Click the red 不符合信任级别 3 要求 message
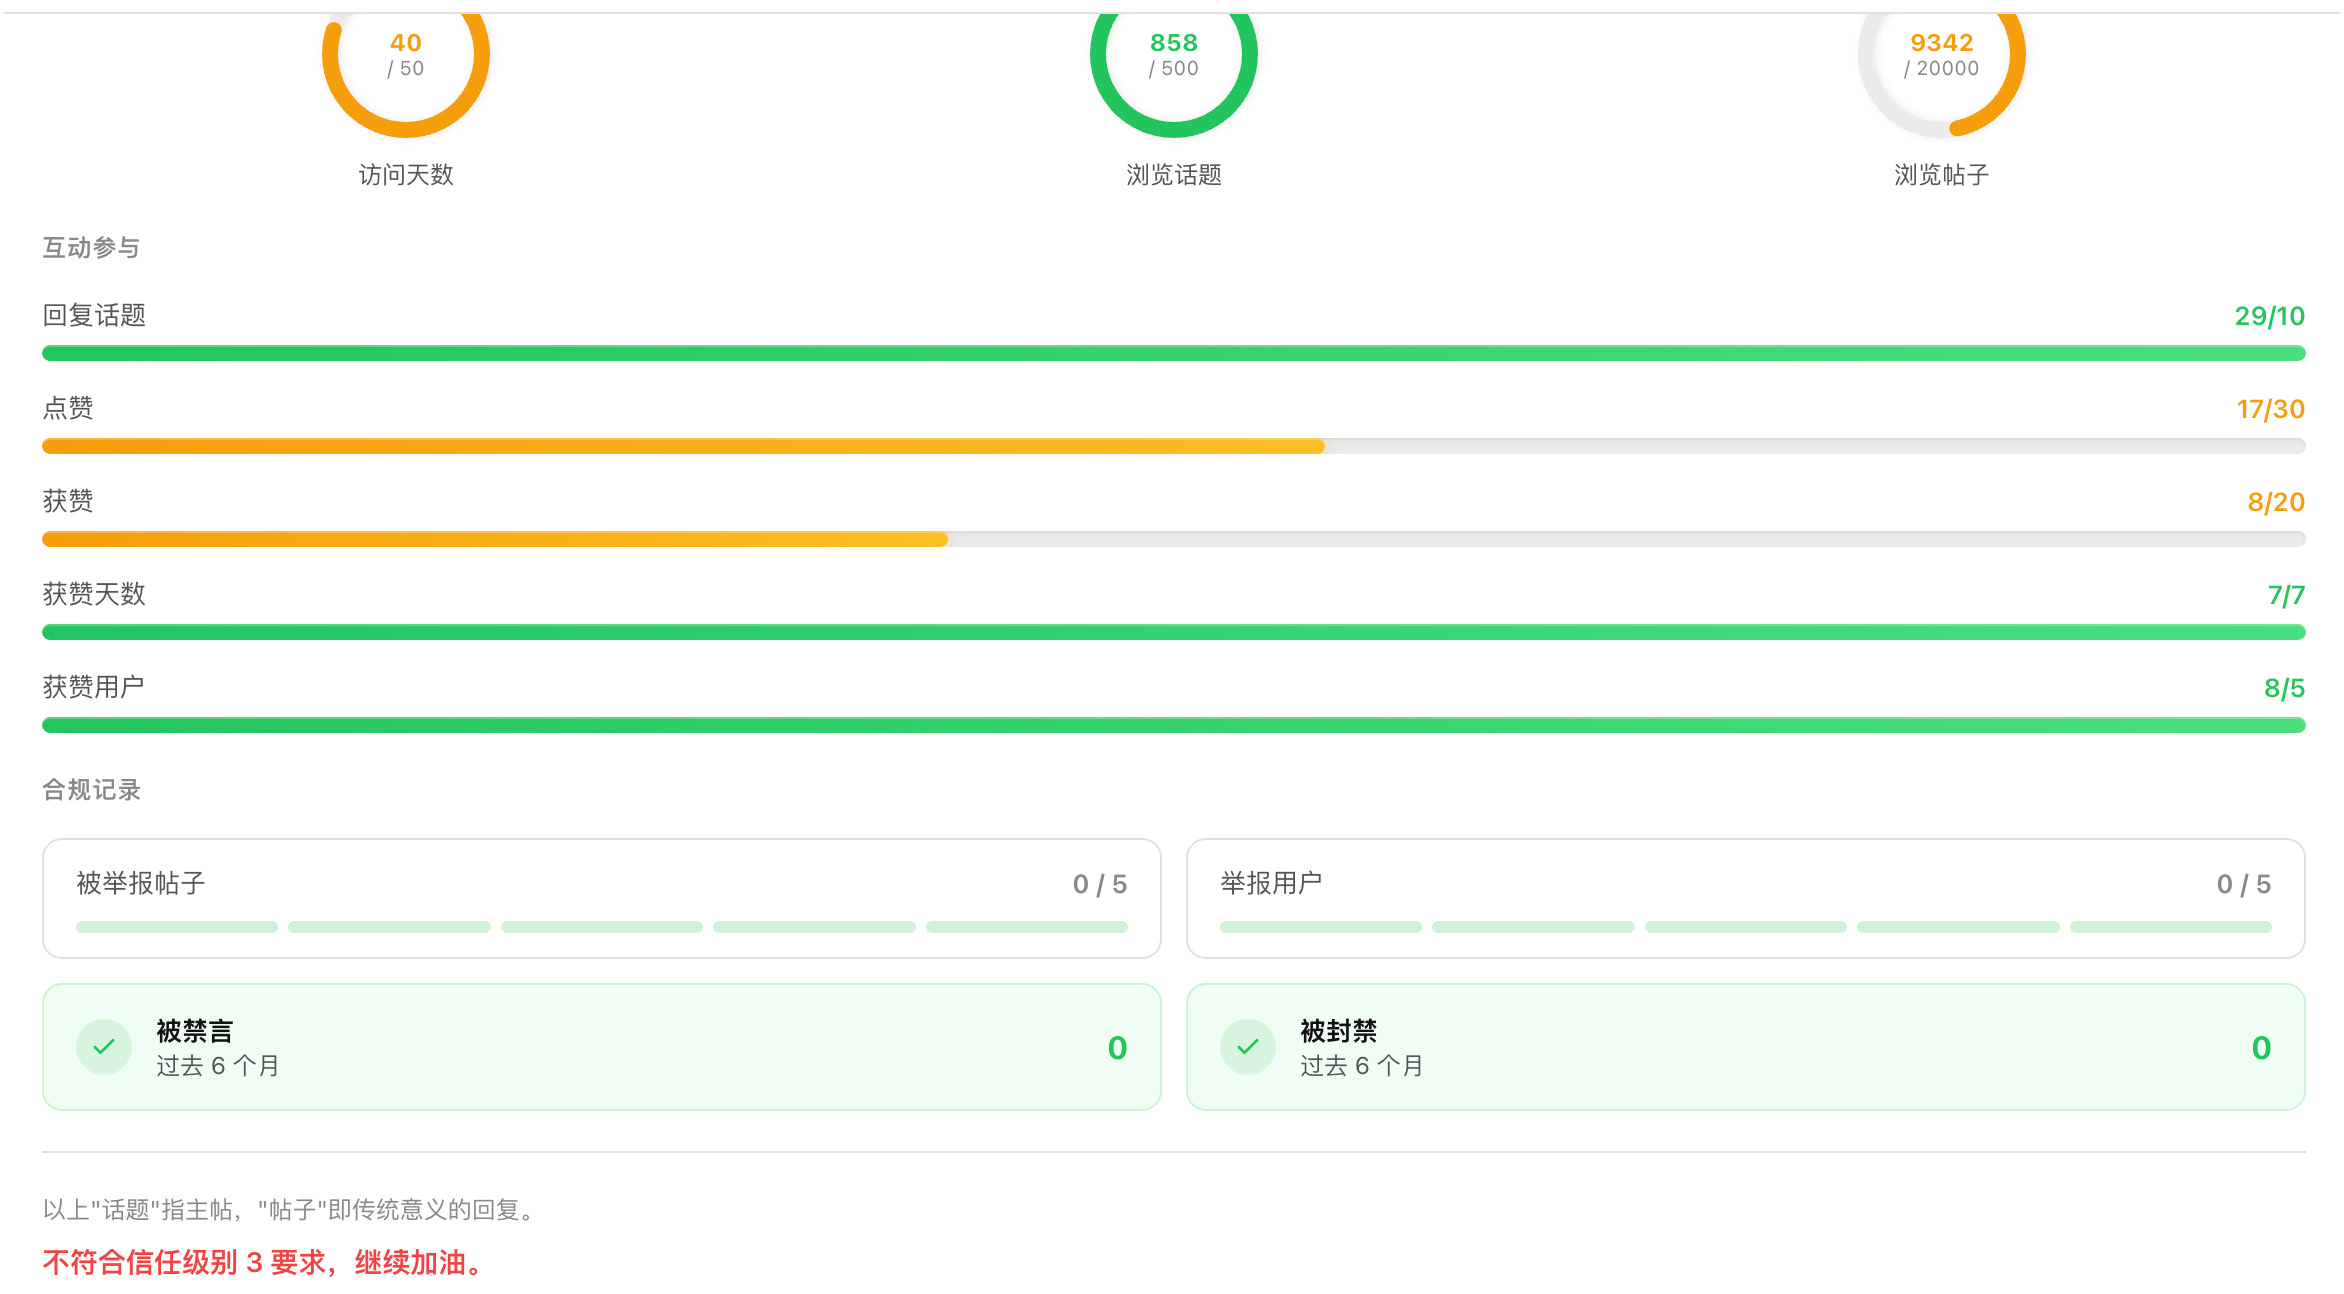This screenshot has width=2344, height=1294. point(265,1263)
